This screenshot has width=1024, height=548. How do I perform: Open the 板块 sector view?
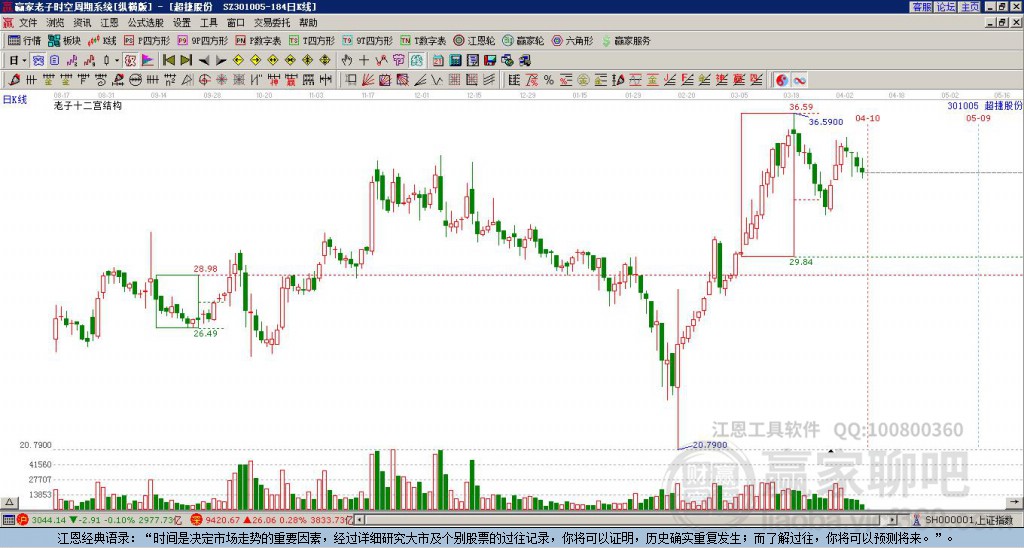point(65,40)
